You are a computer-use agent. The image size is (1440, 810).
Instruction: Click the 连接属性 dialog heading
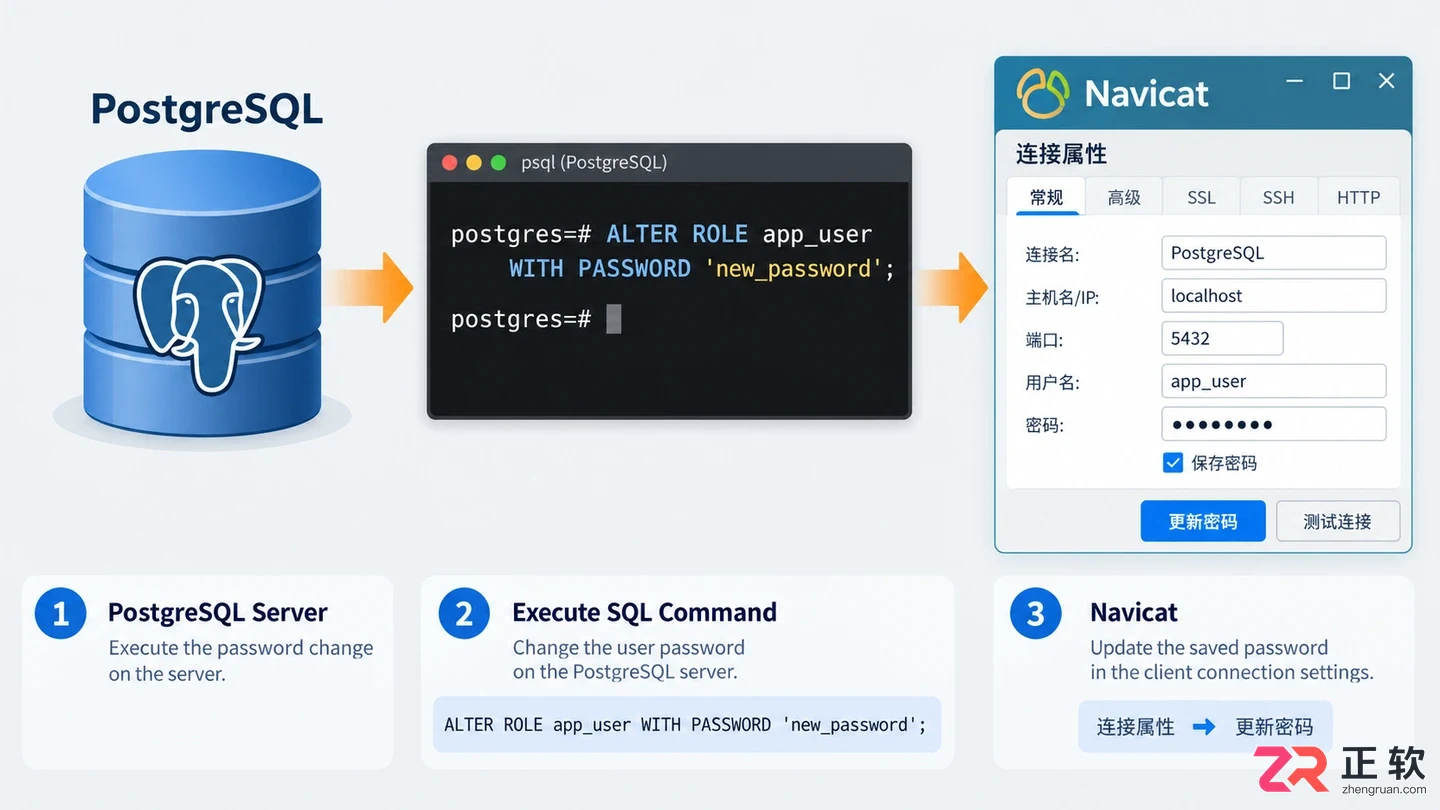1061,154
